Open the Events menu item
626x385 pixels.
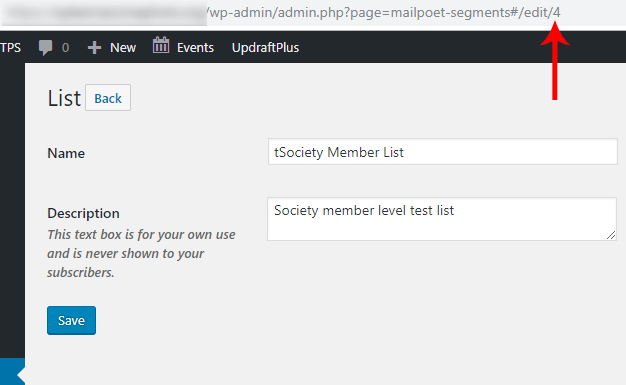(x=183, y=47)
